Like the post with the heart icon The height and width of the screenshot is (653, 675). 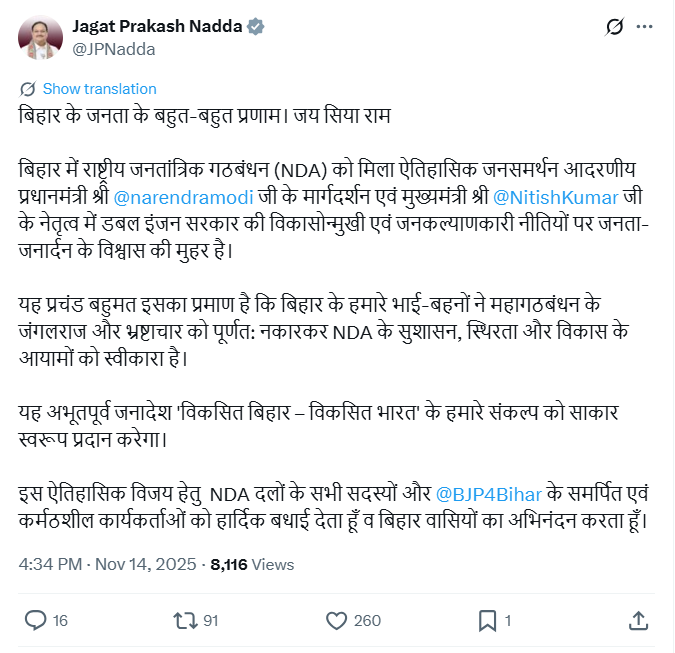point(336,621)
